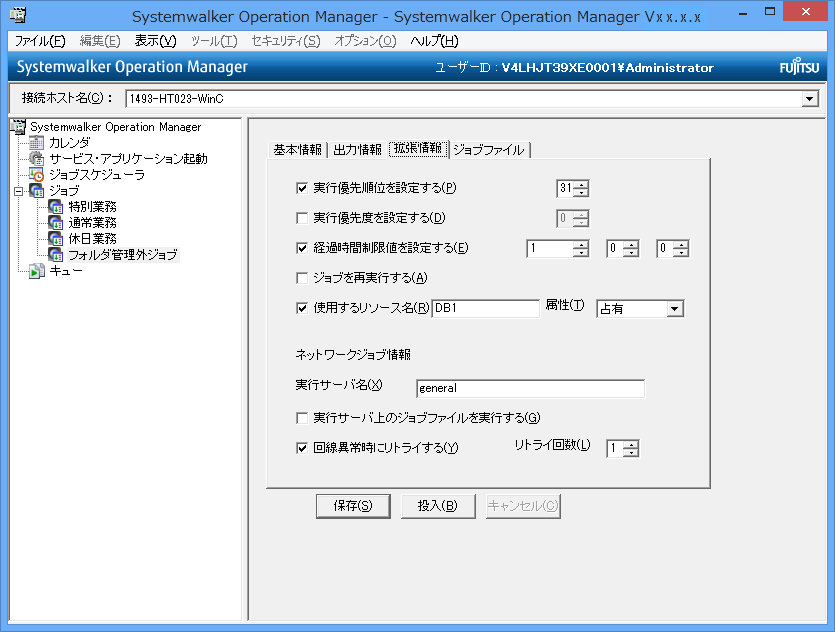Switch to the 基本情報 tab

tap(298, 150)
